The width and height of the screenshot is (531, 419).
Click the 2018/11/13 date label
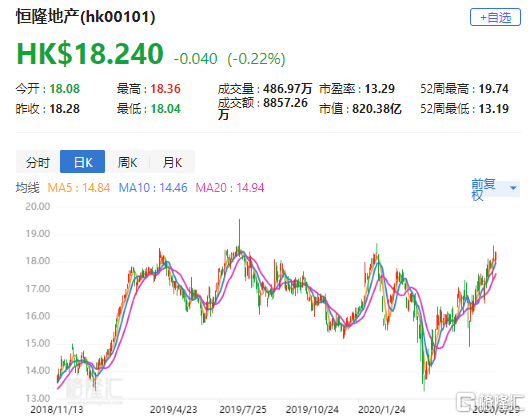click(57, 410)
